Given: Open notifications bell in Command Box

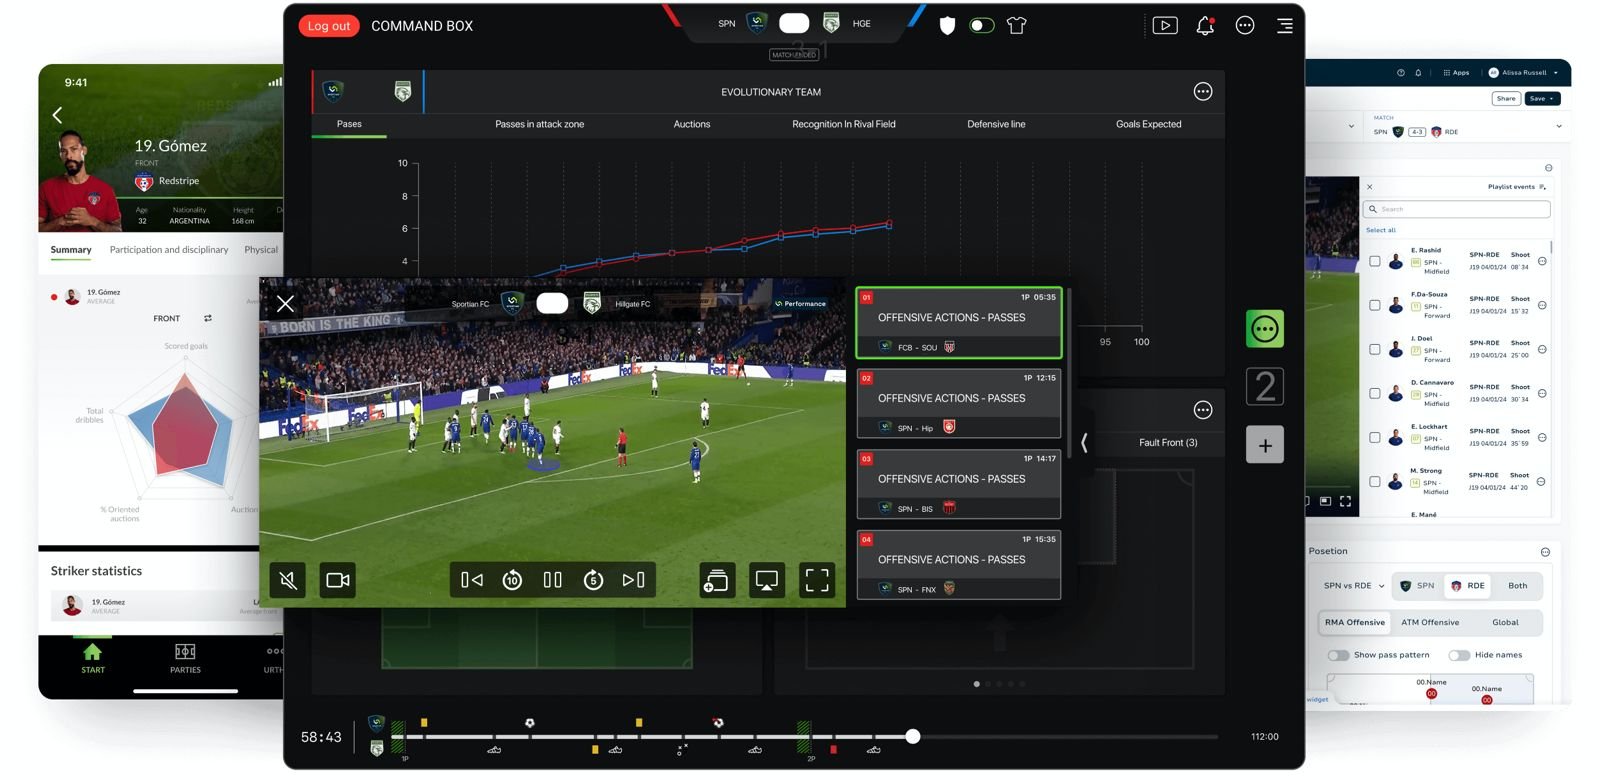Looking at the screenshot, I should (1205, 26).
